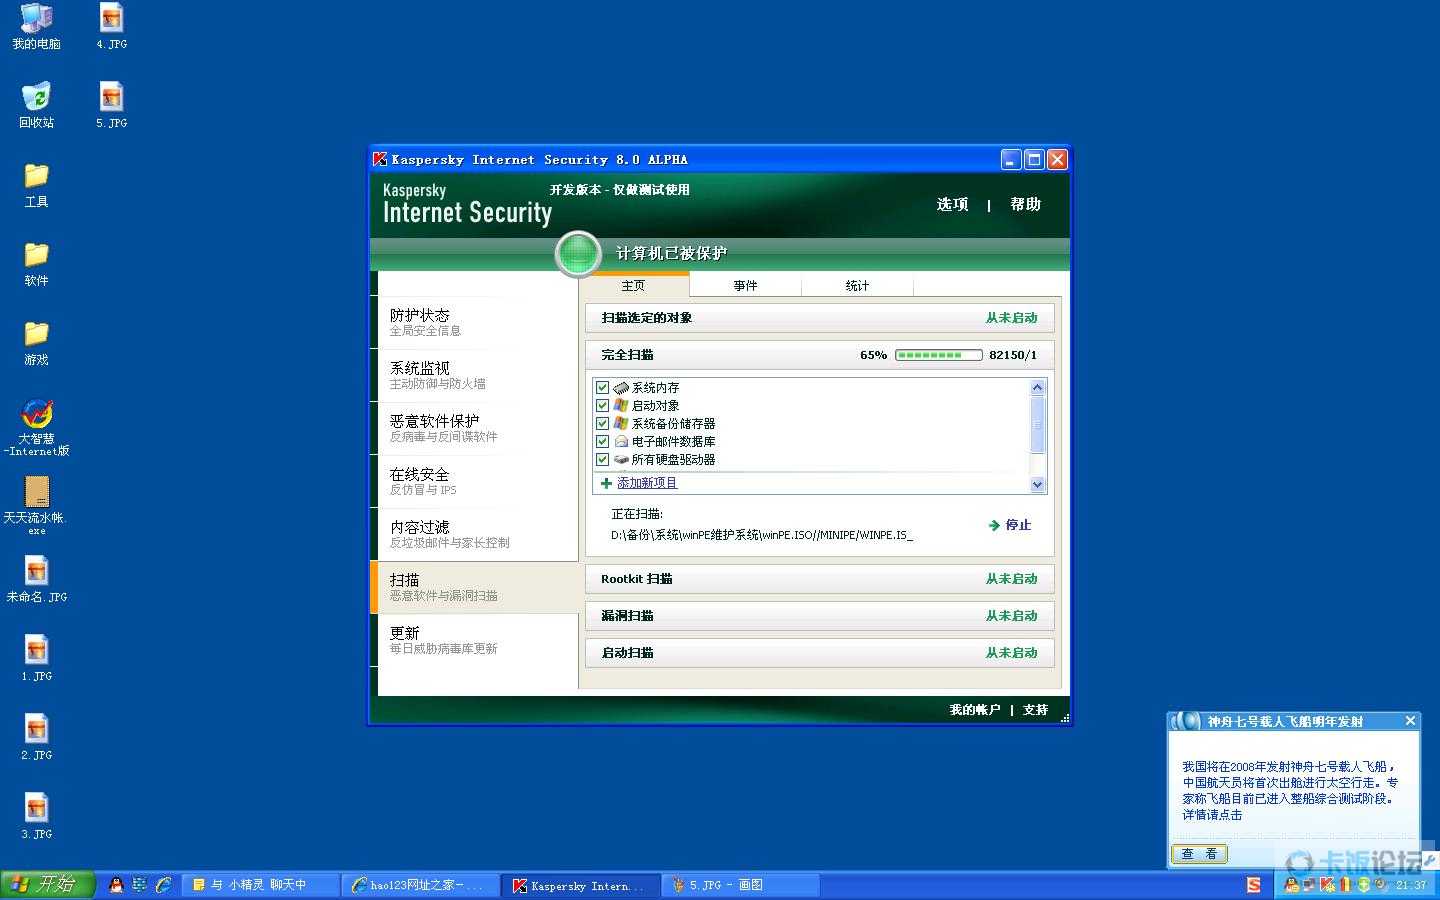Image resolution: width=1440 pixels, height=900 pixels.
Task: Select the 5.JPG desktop file icon
Action: [x=111, y=105]
